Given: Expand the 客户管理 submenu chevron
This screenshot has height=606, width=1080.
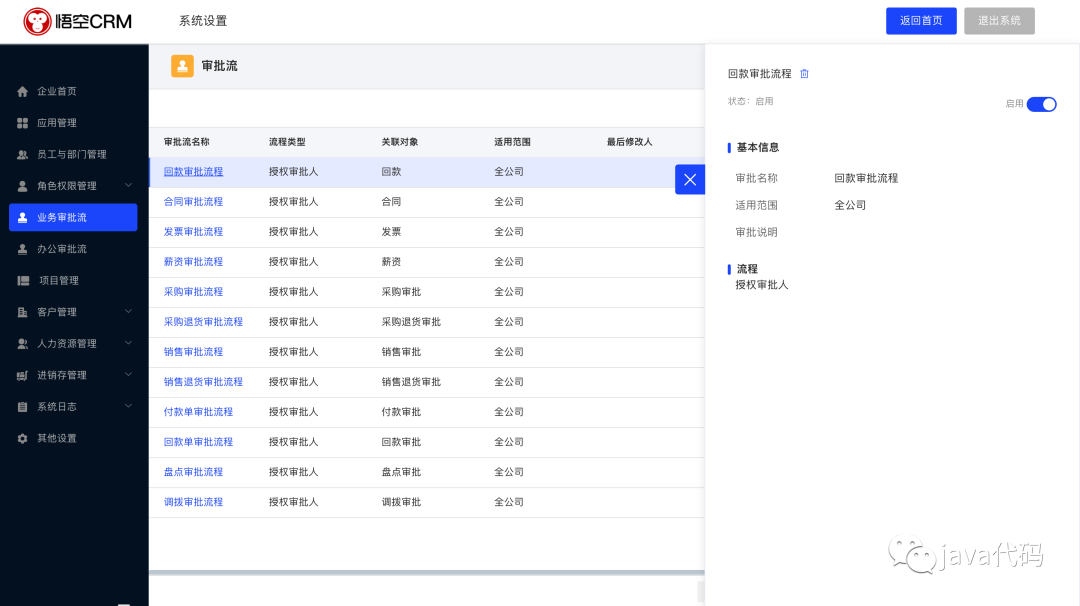Looking at the screenshot, I should pos(128,312).
